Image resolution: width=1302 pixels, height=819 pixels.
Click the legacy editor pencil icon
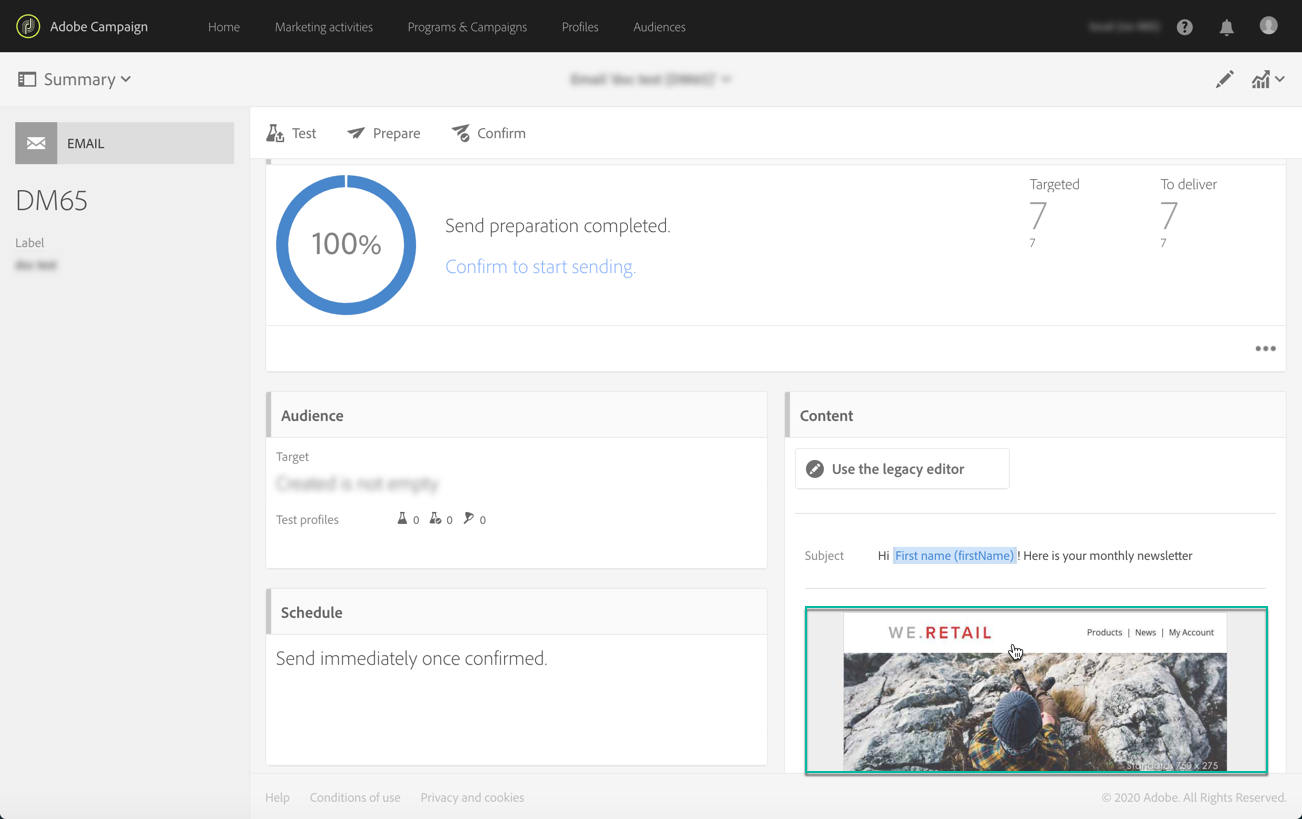point(815,469)
